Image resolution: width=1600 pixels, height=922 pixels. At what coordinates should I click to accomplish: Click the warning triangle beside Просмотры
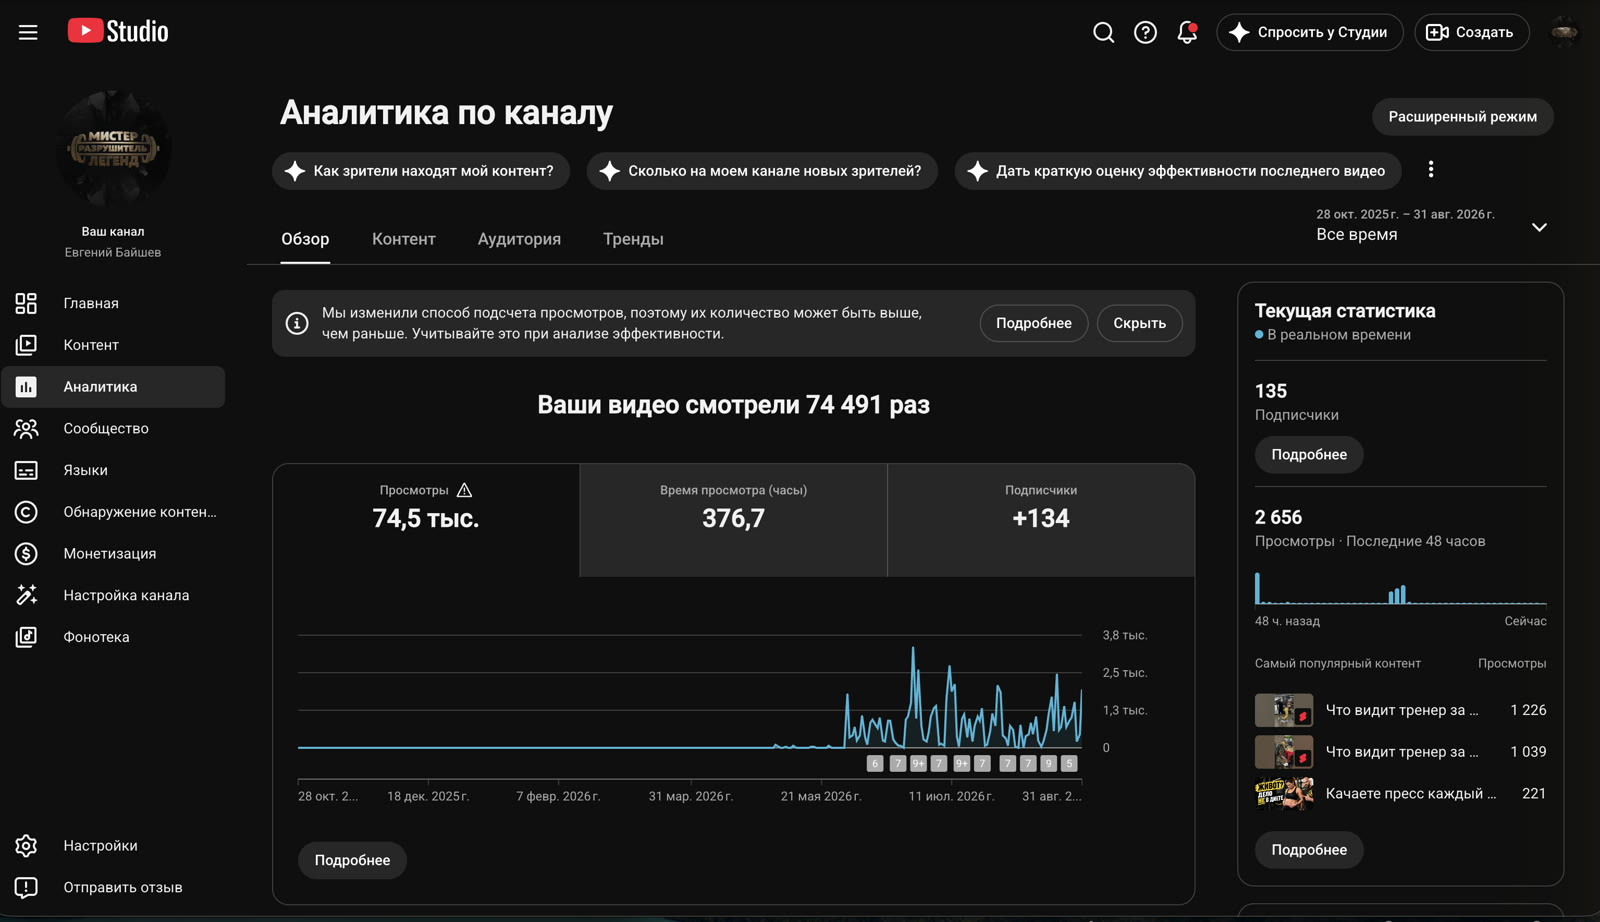(464, 490)
